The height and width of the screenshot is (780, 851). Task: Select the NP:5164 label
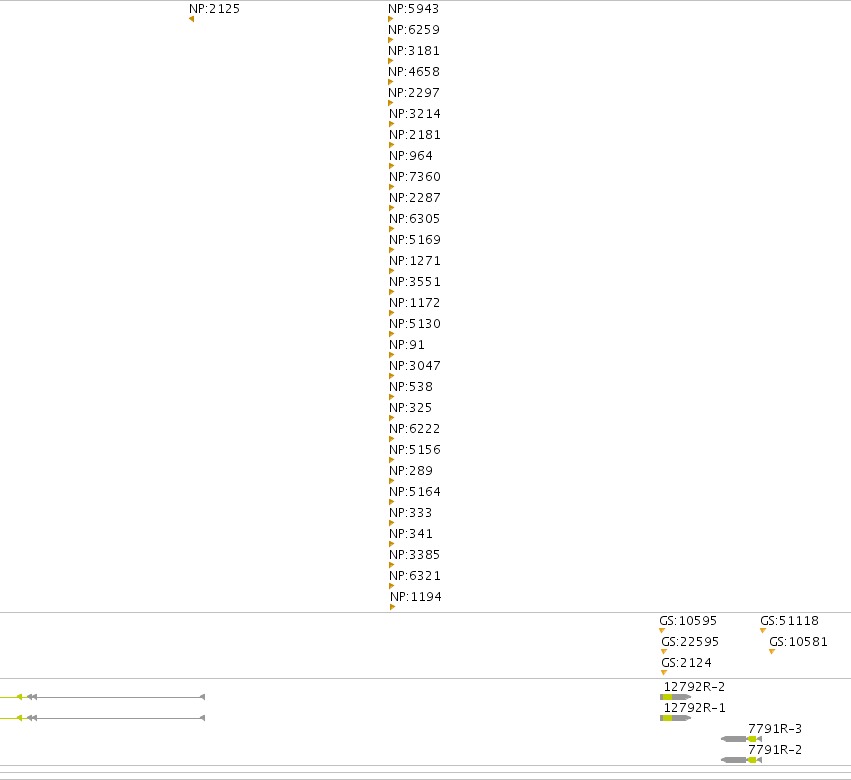pyautogui.click(x=415, y=492)
